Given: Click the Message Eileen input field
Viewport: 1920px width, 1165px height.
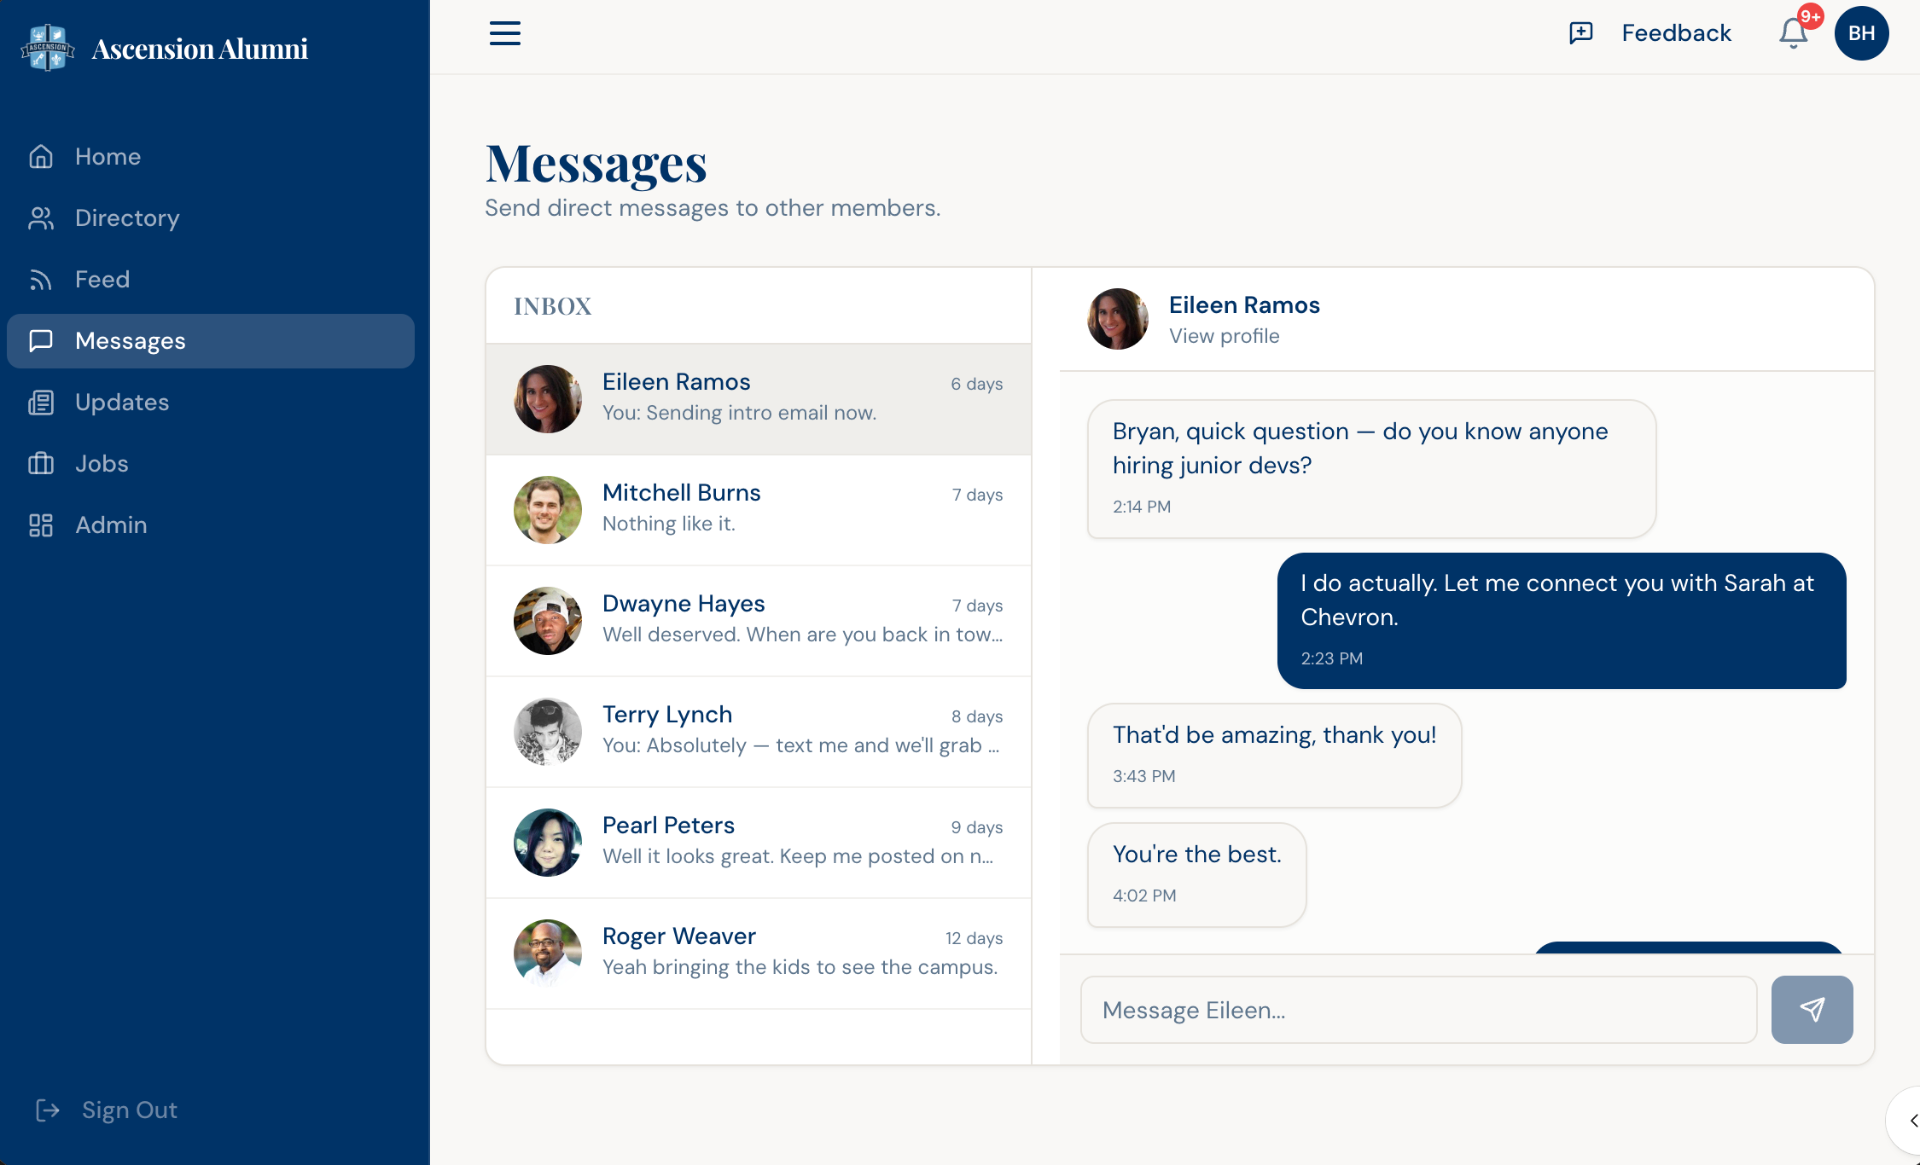Looking at the screenshot, I should 1418,1010.
